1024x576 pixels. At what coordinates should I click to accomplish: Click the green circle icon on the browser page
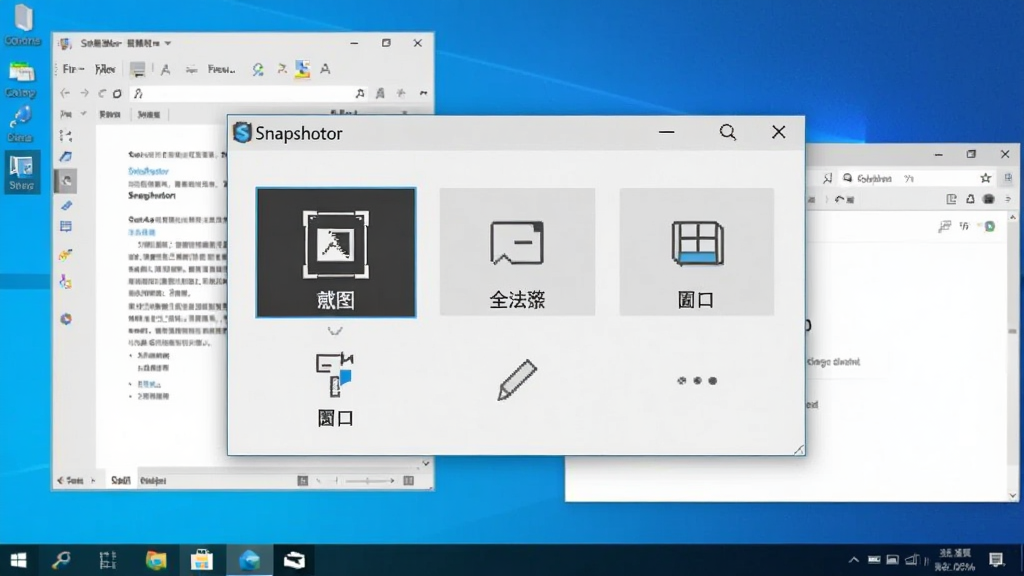(x=990, y=227)
